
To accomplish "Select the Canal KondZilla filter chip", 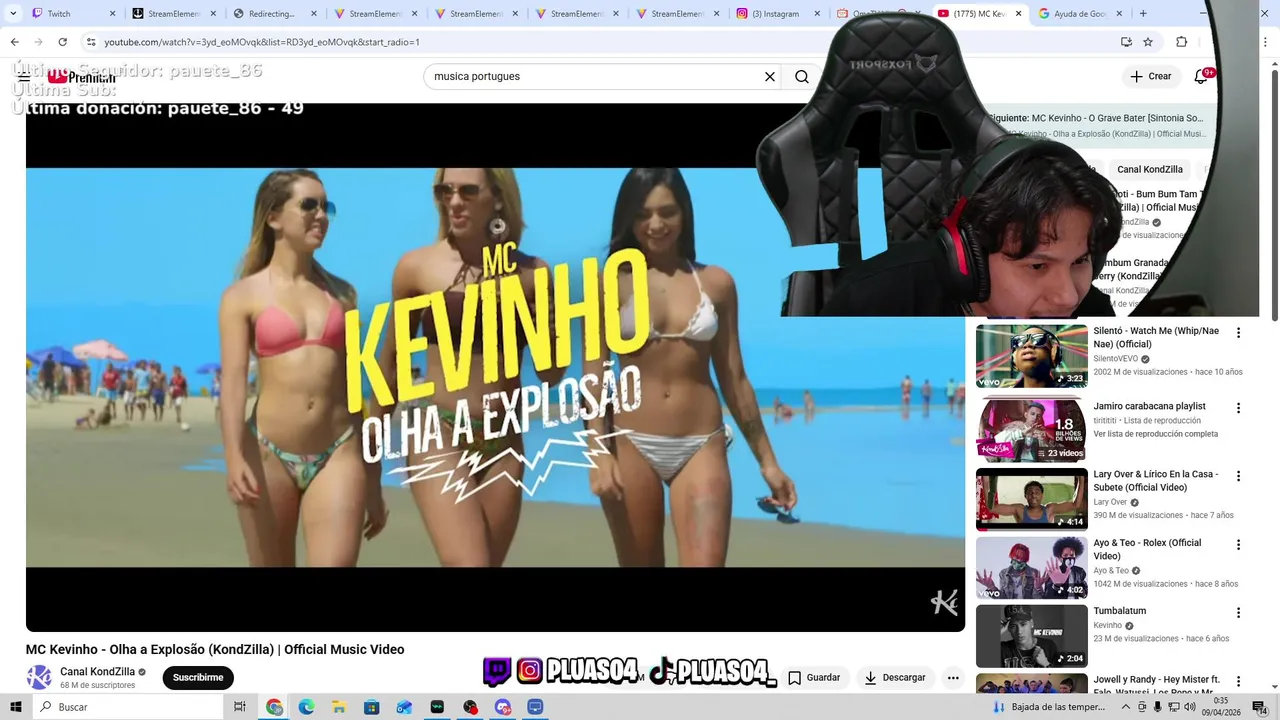I will [x=1149, y=169].
